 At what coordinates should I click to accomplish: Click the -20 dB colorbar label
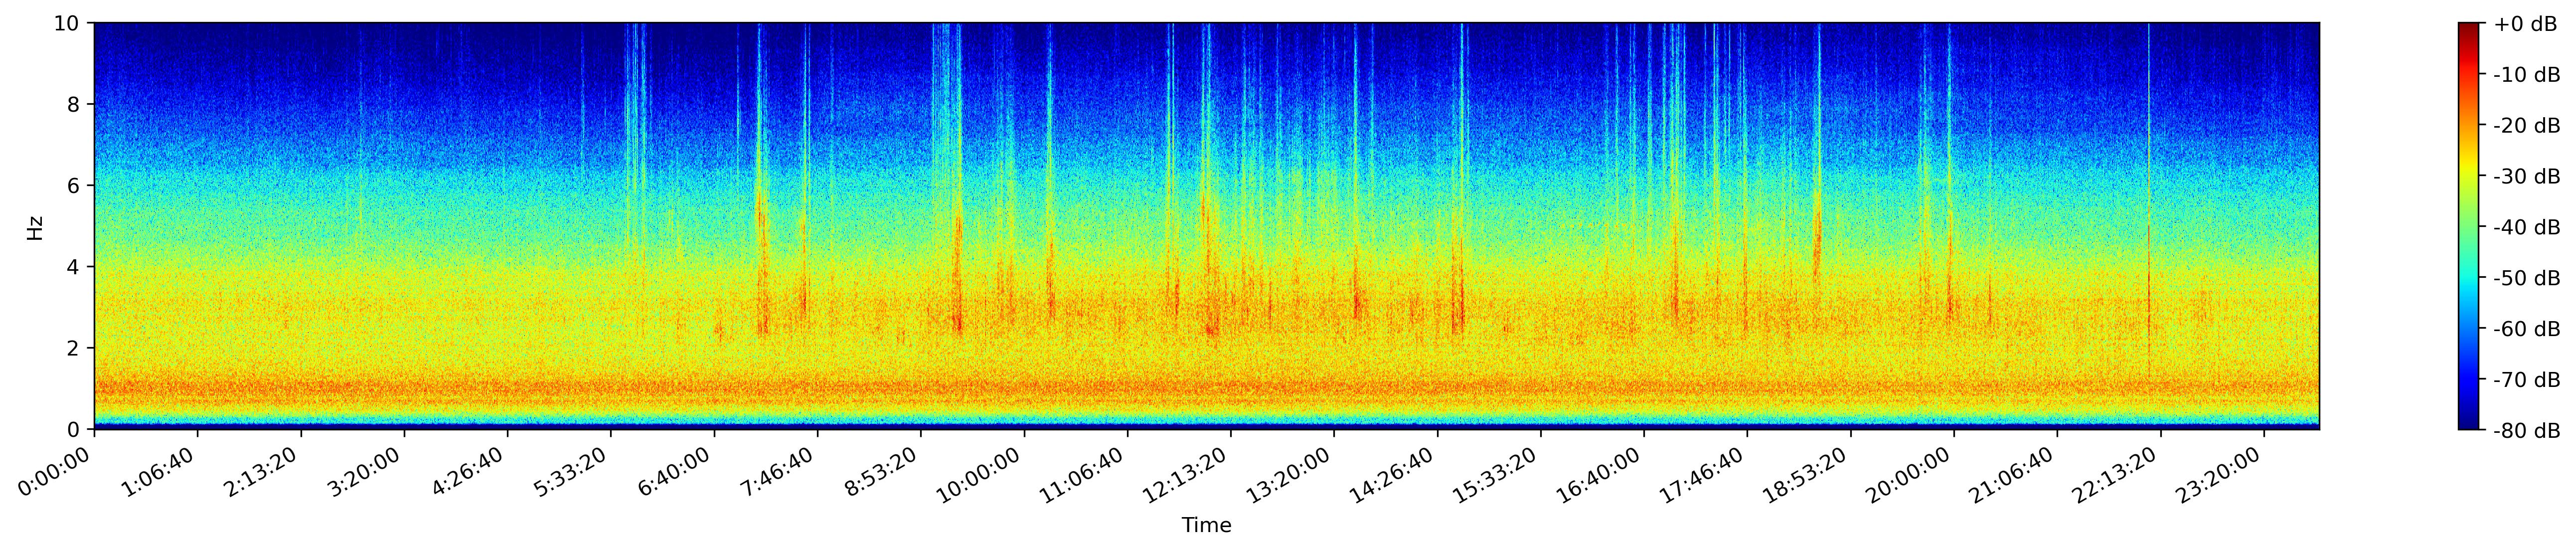tap(2527, 126)
